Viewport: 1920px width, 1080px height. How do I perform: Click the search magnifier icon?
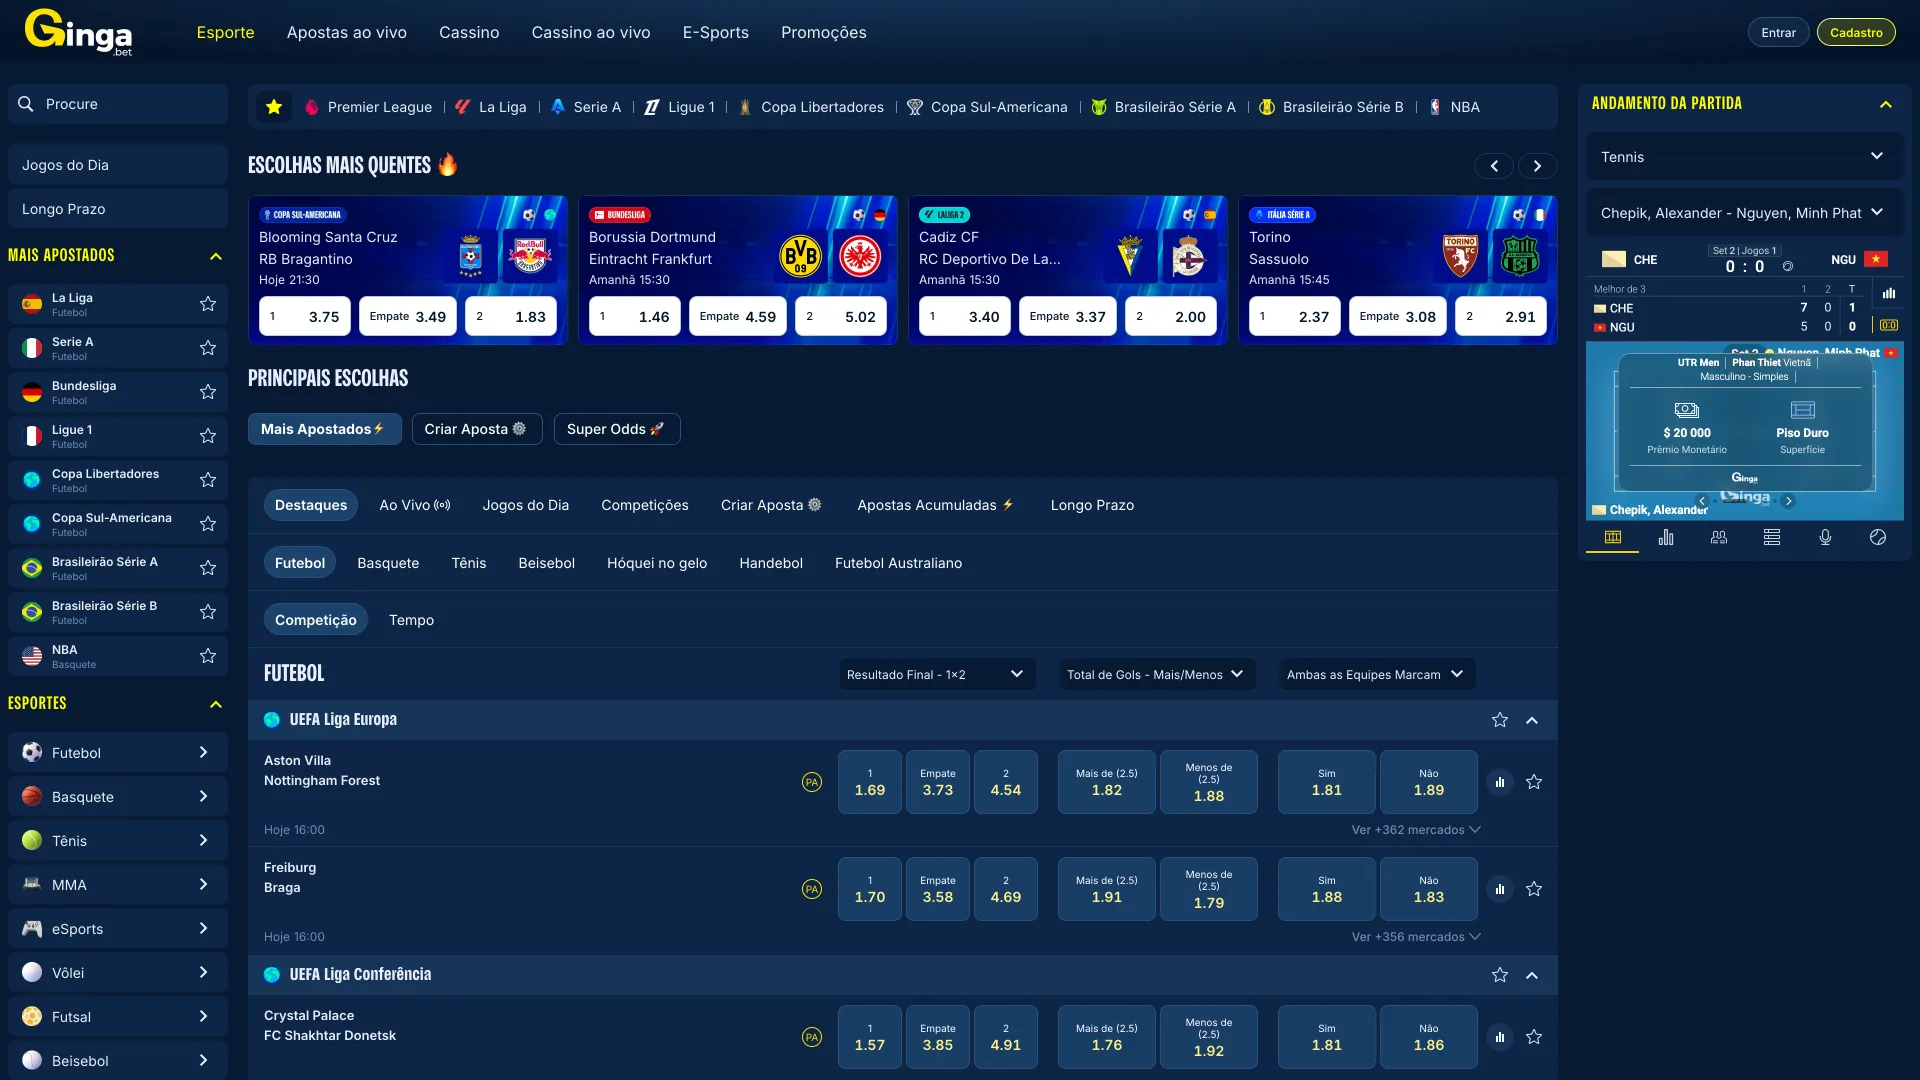tap(26, 104)
